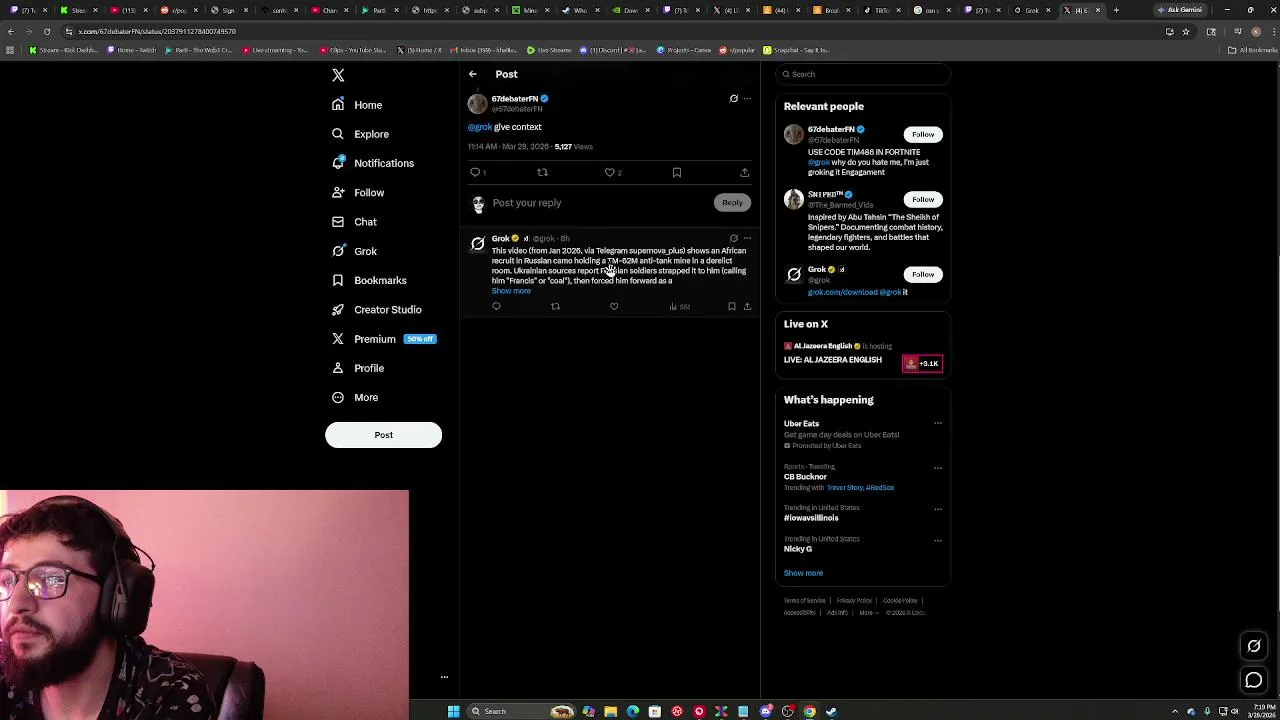Open options for CB Buckner trend
This screenshot has height=720, width=1280.
(938, 467)
